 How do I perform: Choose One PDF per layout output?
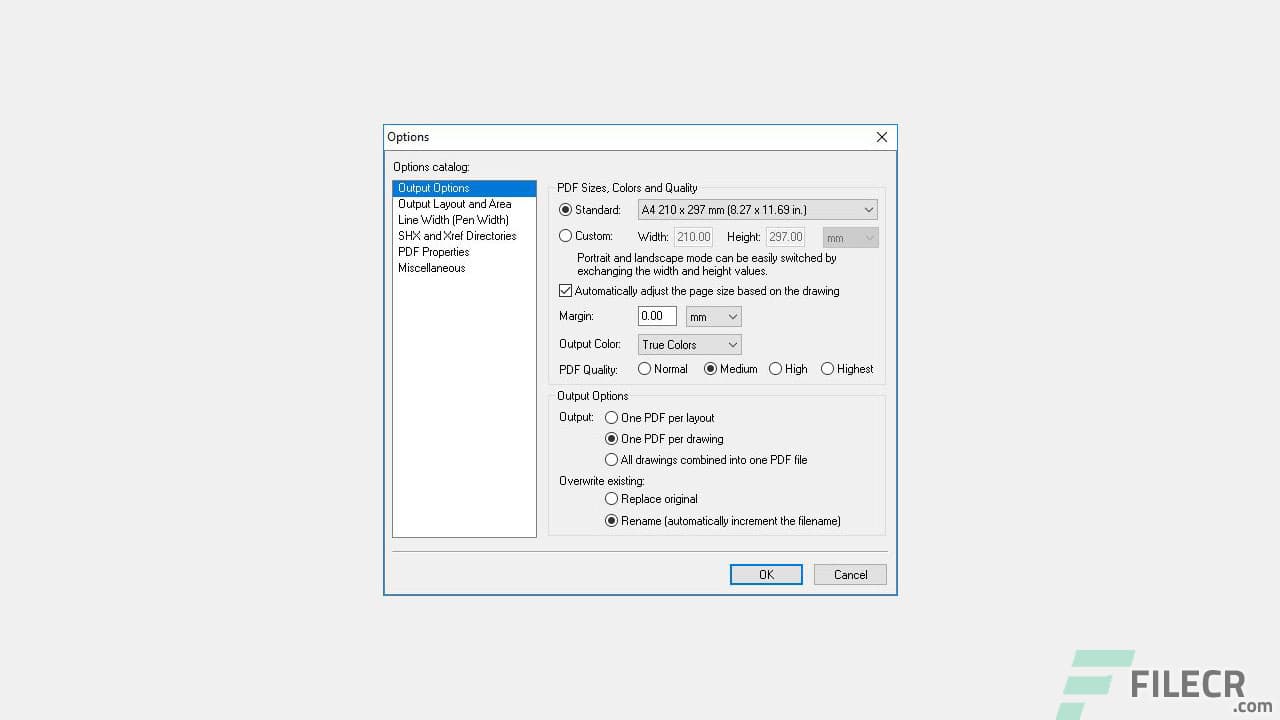click(611, 418)
